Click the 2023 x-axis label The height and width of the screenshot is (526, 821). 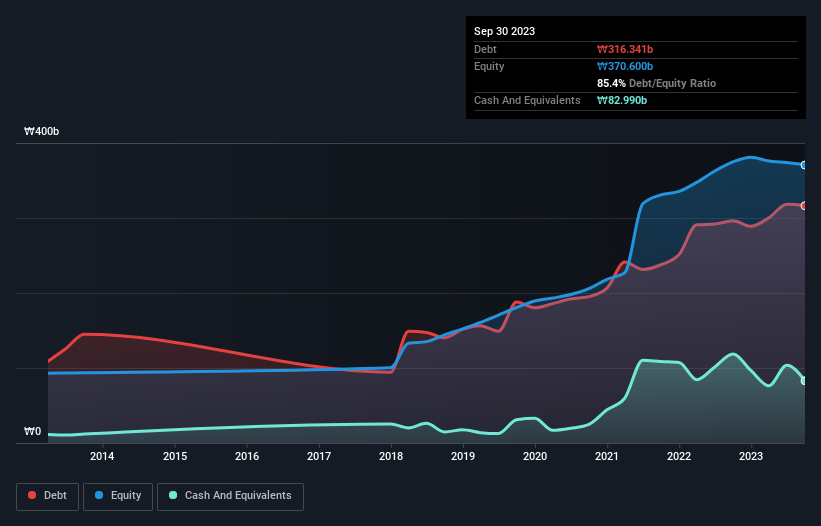click(751, 456)
